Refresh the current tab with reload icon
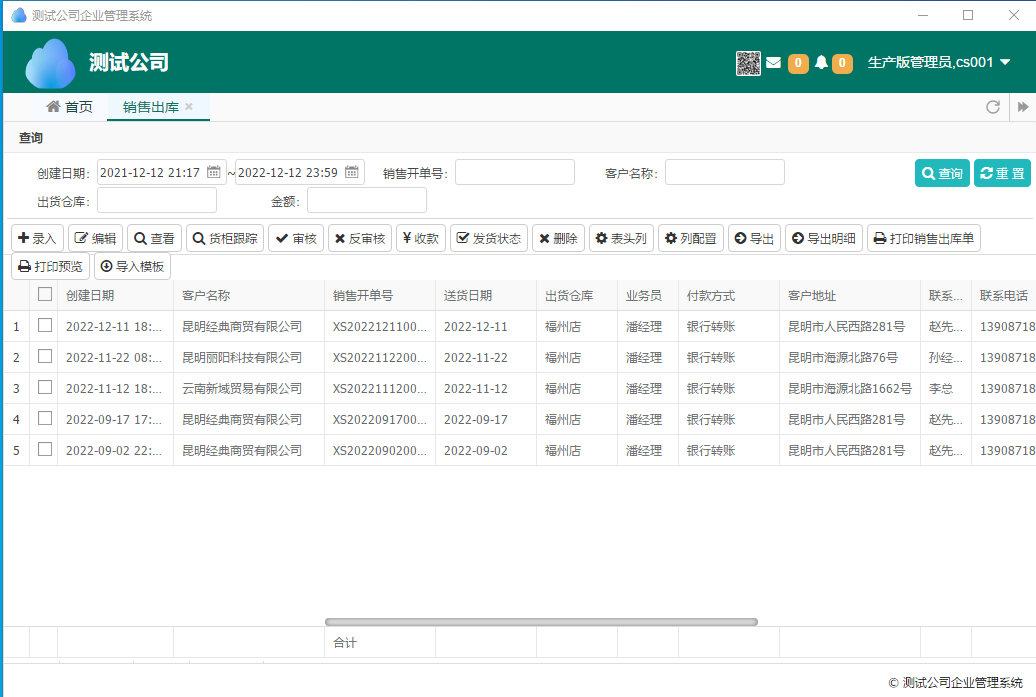This screenshot has height=697, width=1036. click(992, 107)
